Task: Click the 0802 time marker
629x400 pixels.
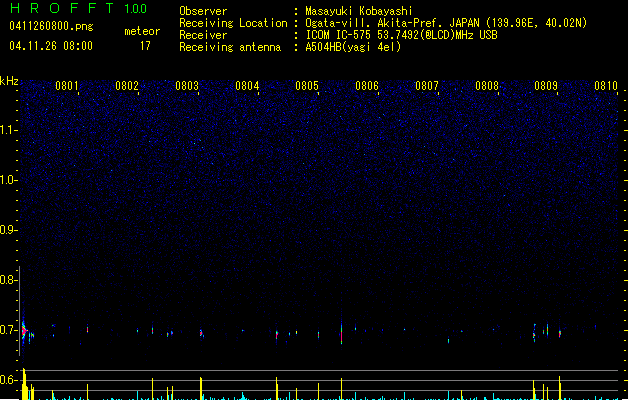Action: 127,86
